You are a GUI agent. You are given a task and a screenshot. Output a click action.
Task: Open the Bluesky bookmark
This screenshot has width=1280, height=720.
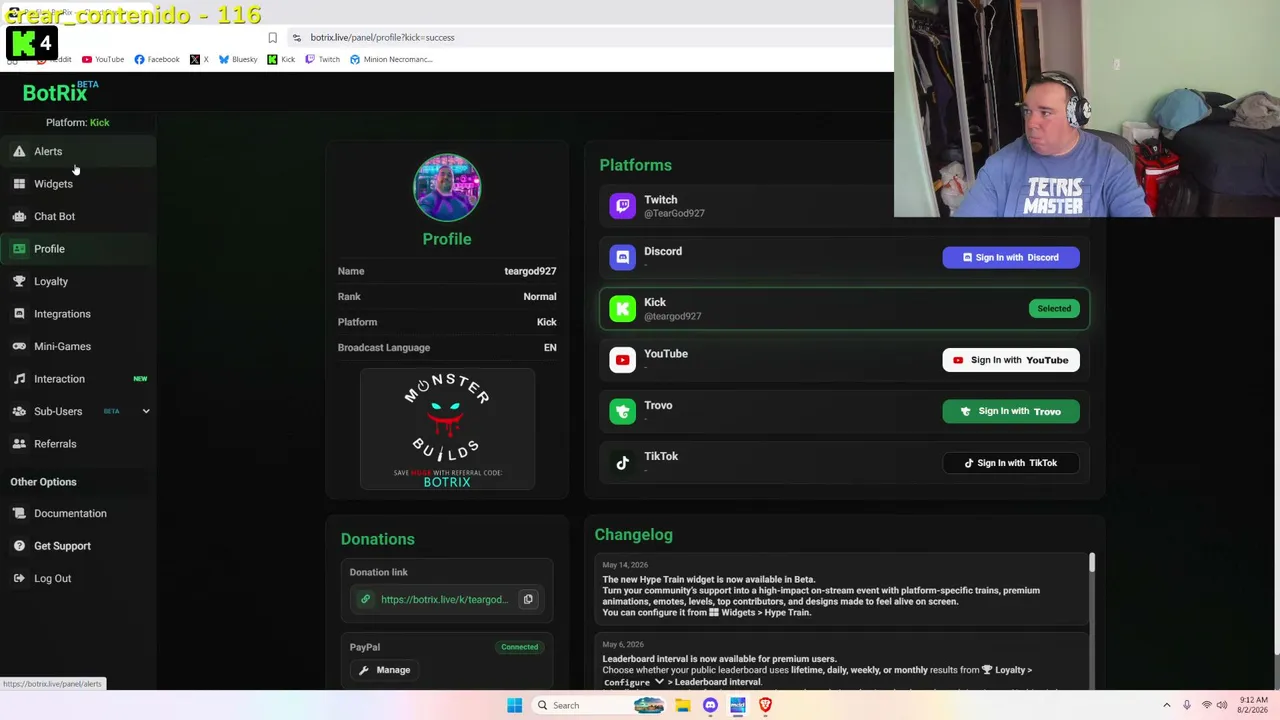[238, 59]
